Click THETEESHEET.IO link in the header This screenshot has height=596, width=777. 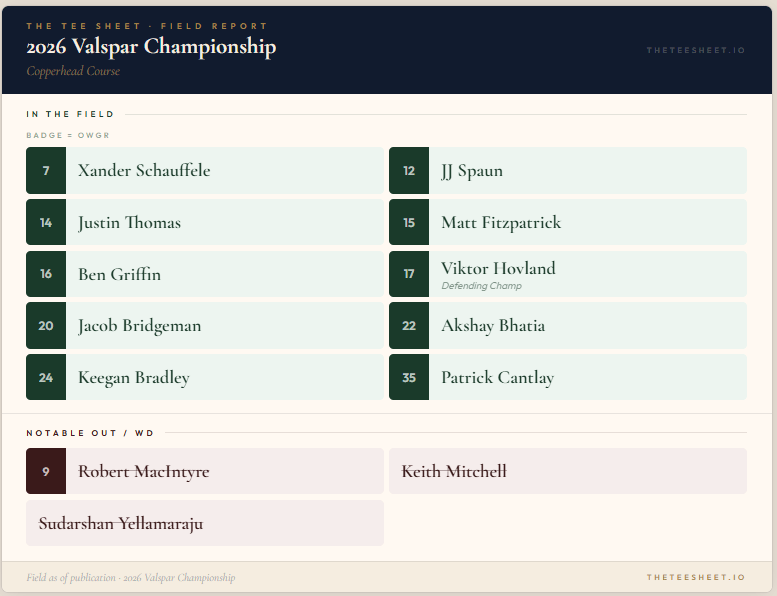(696, 50)
